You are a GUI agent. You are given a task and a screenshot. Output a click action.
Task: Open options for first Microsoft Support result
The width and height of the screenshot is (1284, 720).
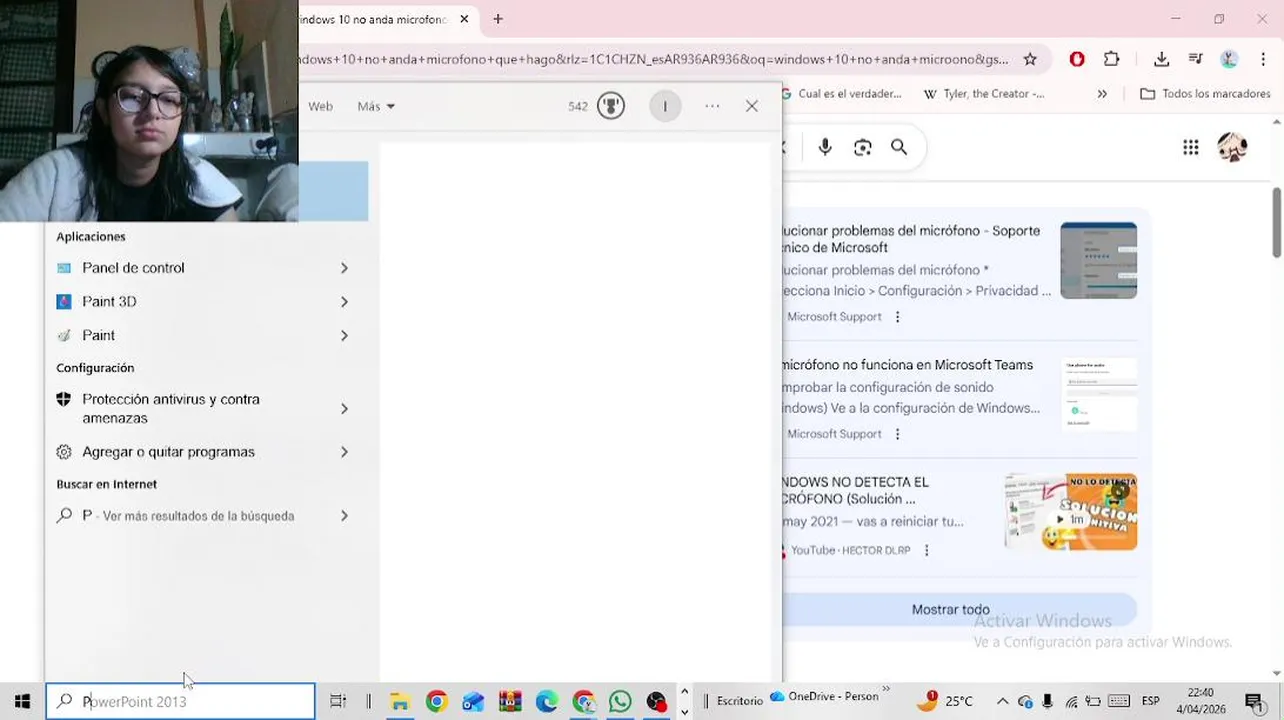tap(897, 317)
